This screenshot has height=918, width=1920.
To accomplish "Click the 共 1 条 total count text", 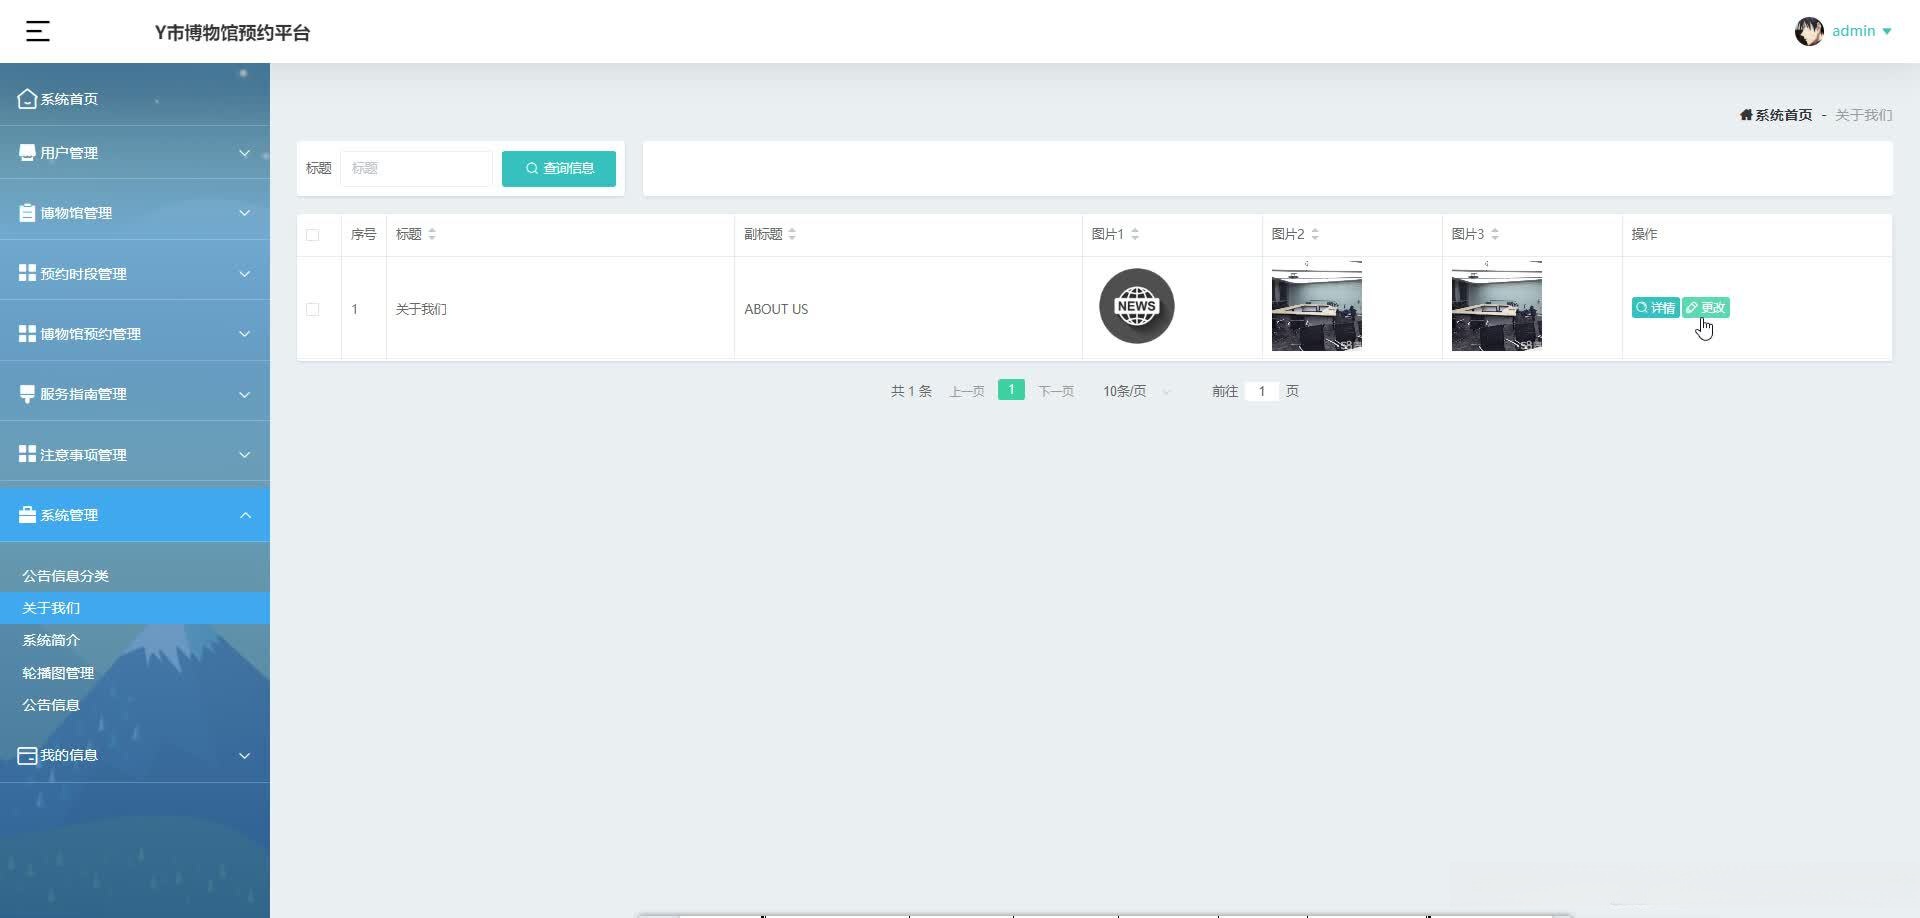I will click(911, 391).
